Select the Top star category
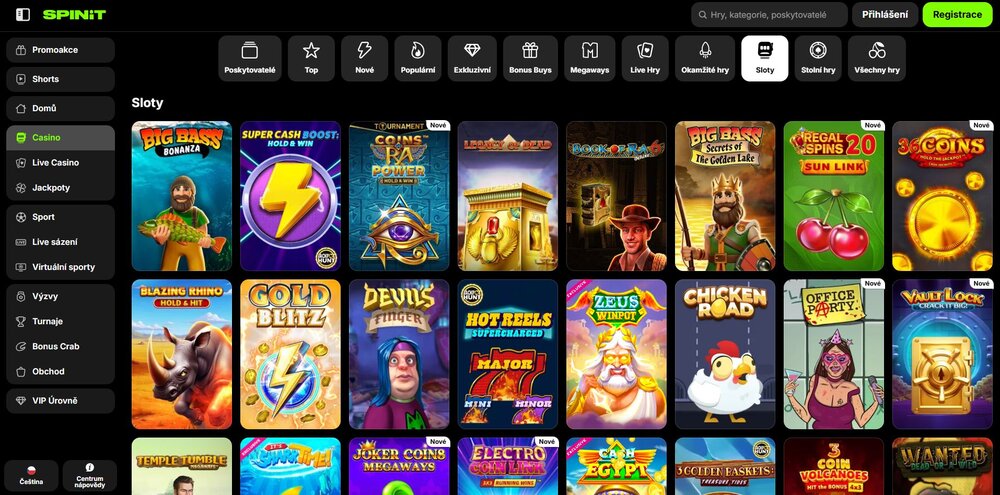Screen dimensions: 1000x495 tap(311, 58)
